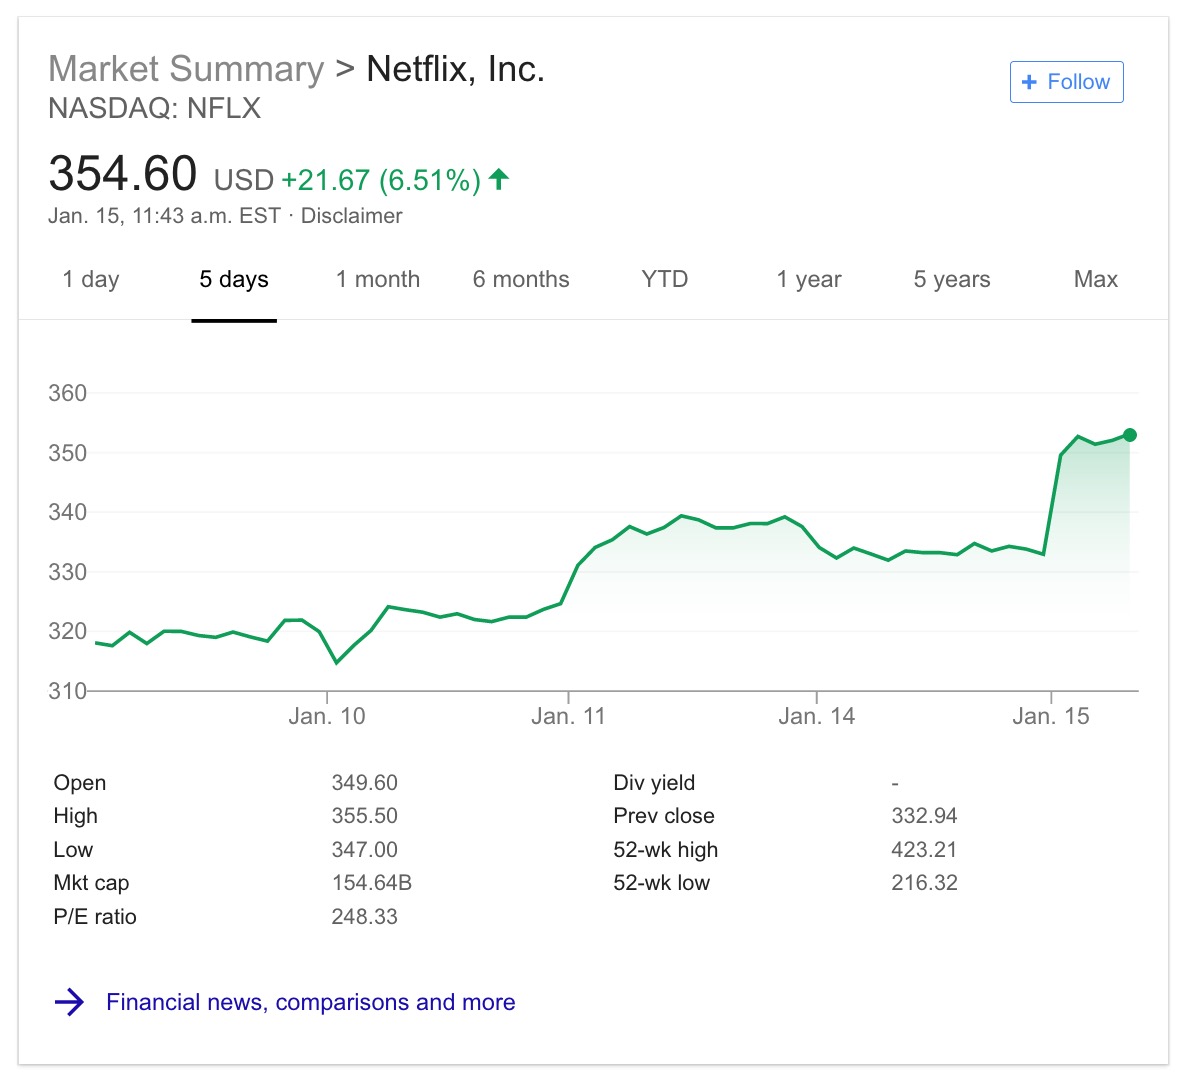Click the blue arrow beside Financial news
1188x1082 pixels.
coord(69,1002)
